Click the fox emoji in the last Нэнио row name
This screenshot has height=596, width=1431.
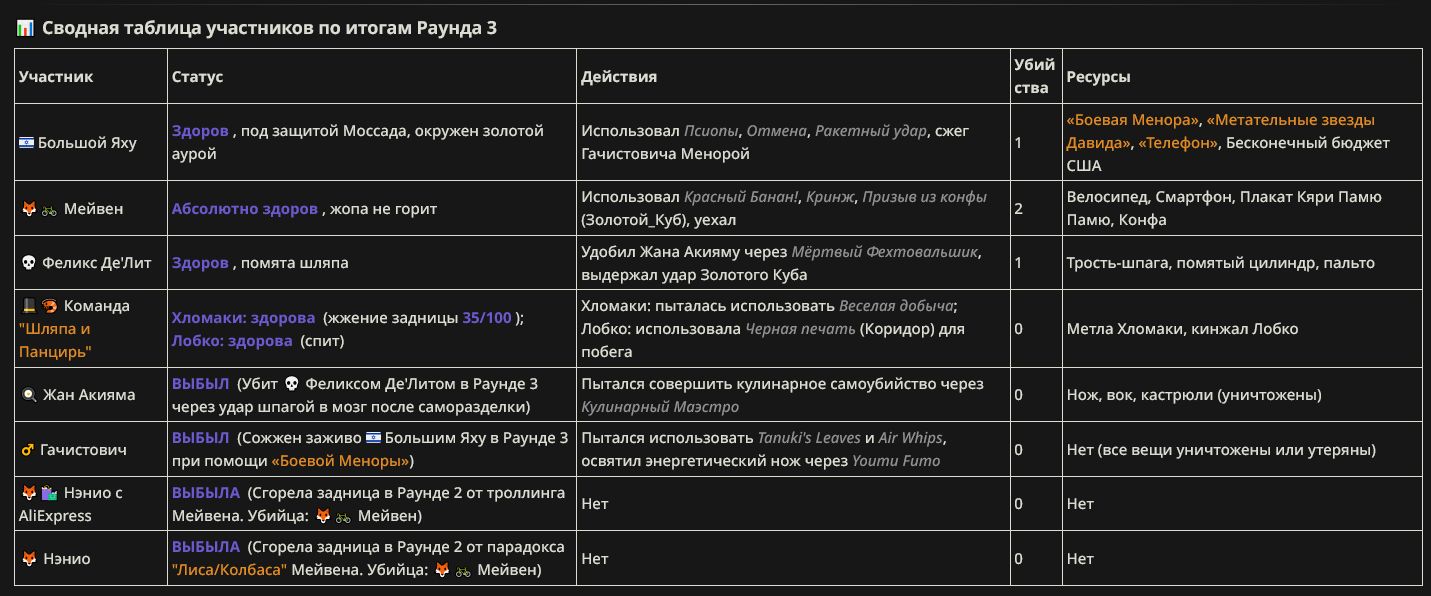click(28, 559)
